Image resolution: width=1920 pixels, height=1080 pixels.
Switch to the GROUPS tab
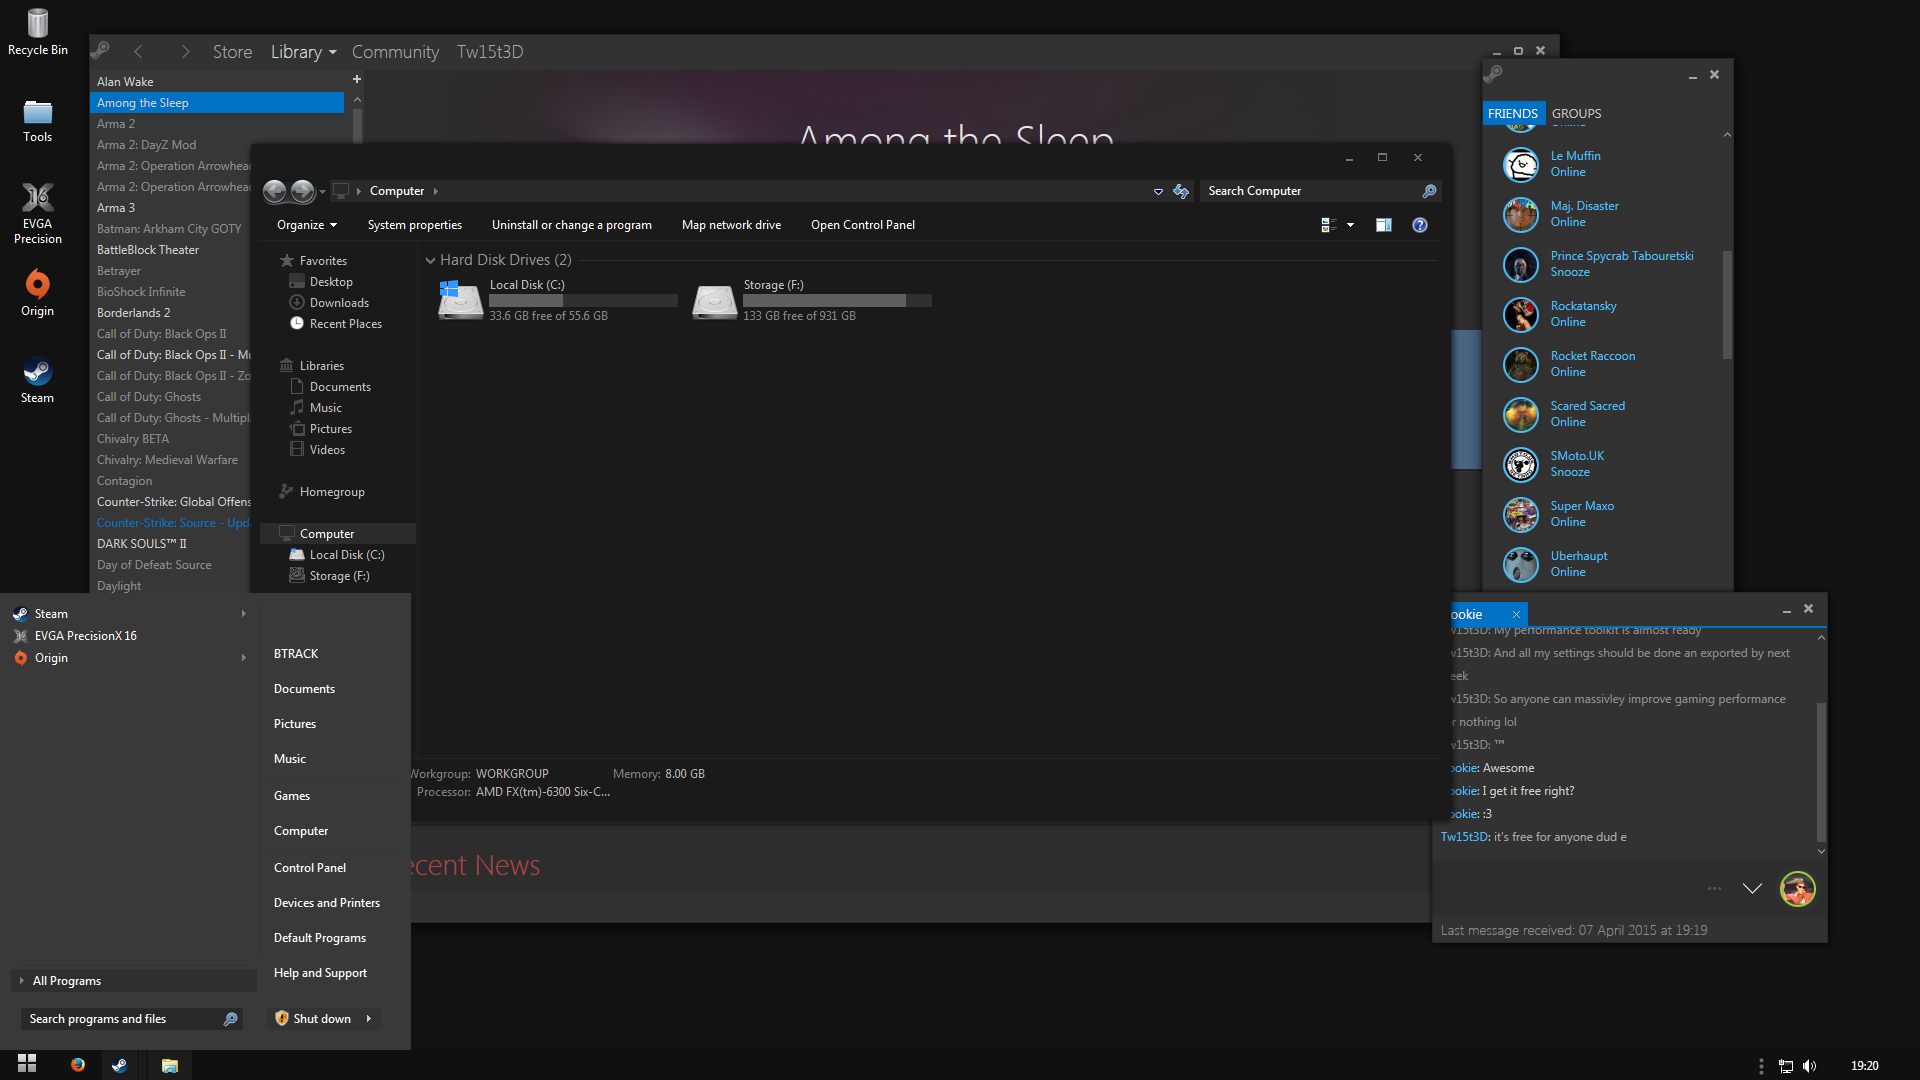(1577, 114)
